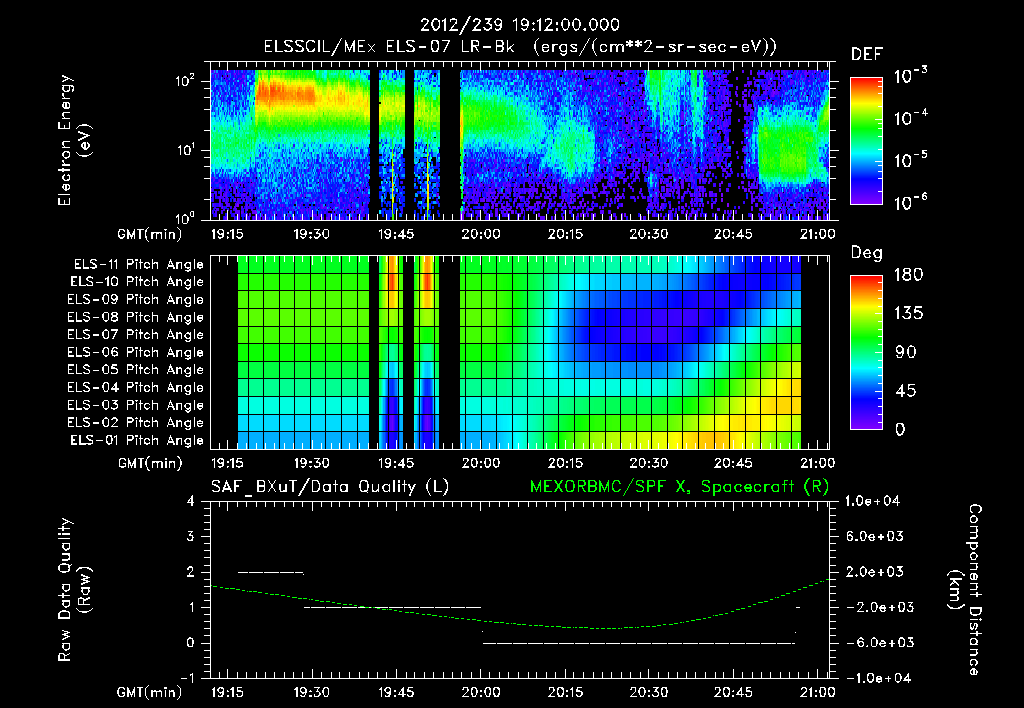Select the green MEXORBMC/SPF X, Spacecraft (R) heading
This screenshot has height=708, width=1024.
tap(679, 487)
